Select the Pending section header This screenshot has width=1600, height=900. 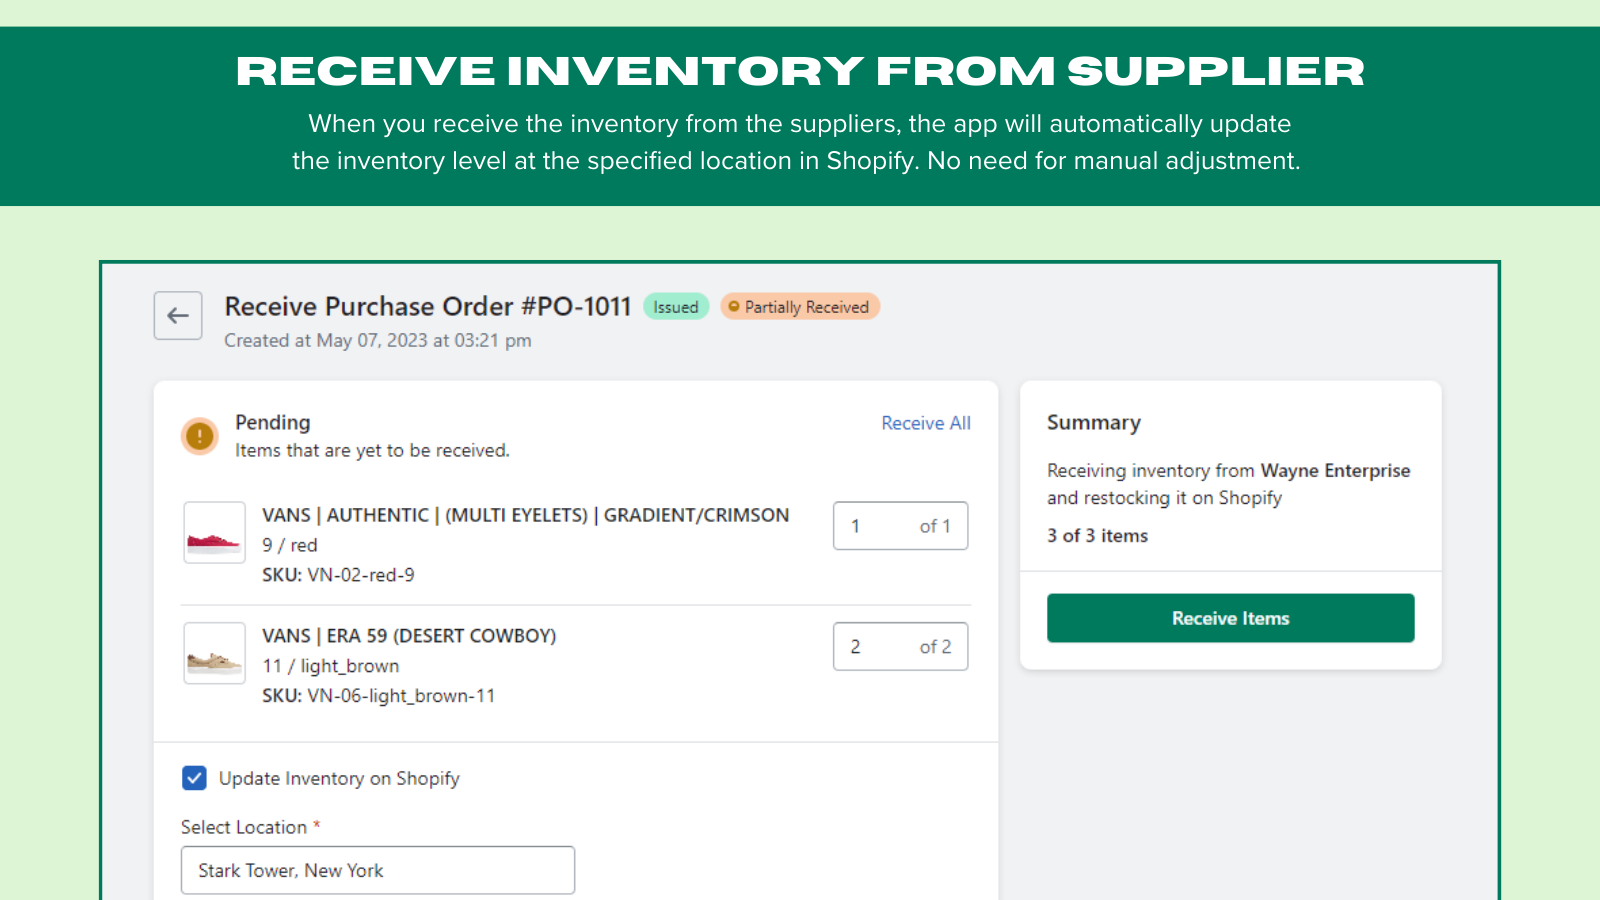point(272,422)
